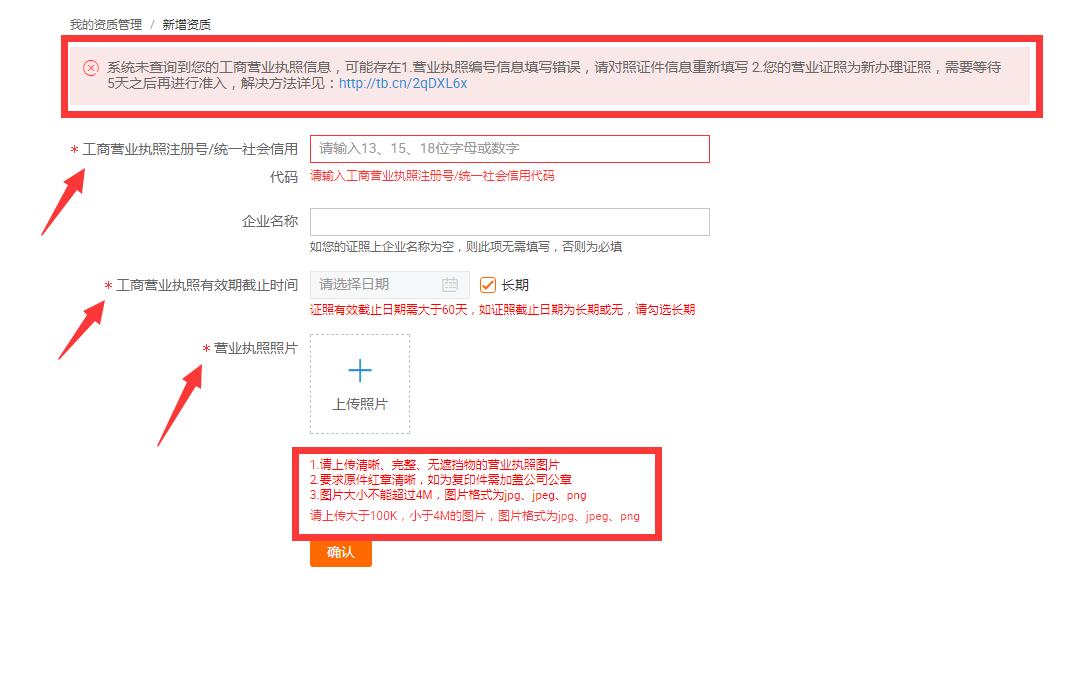Viewport: 1071px width, 684px height.
Task: Click the plus icon to upload a photo
Action: 359,370
